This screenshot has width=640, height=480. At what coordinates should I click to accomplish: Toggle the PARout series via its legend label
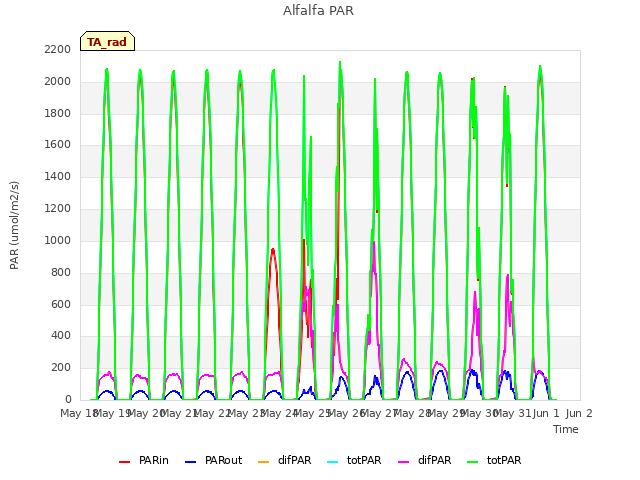tap(223, 460)
